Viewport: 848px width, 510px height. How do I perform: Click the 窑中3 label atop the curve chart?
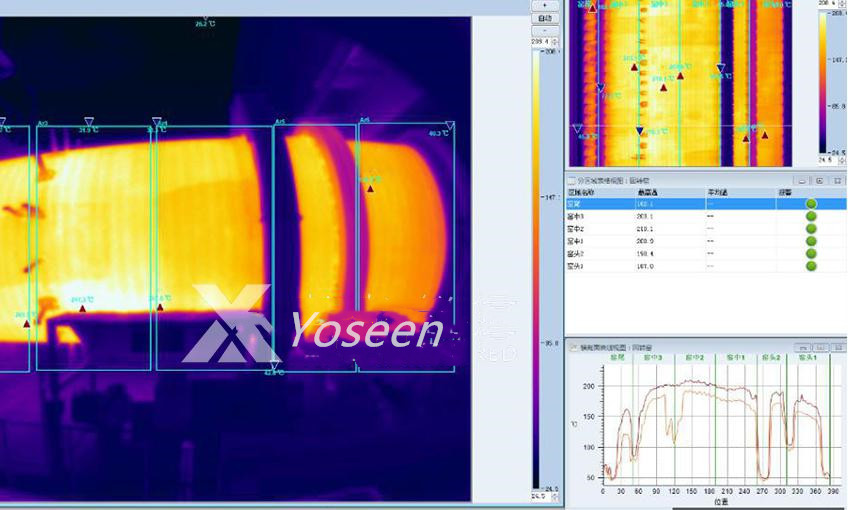tap(653, 357)
